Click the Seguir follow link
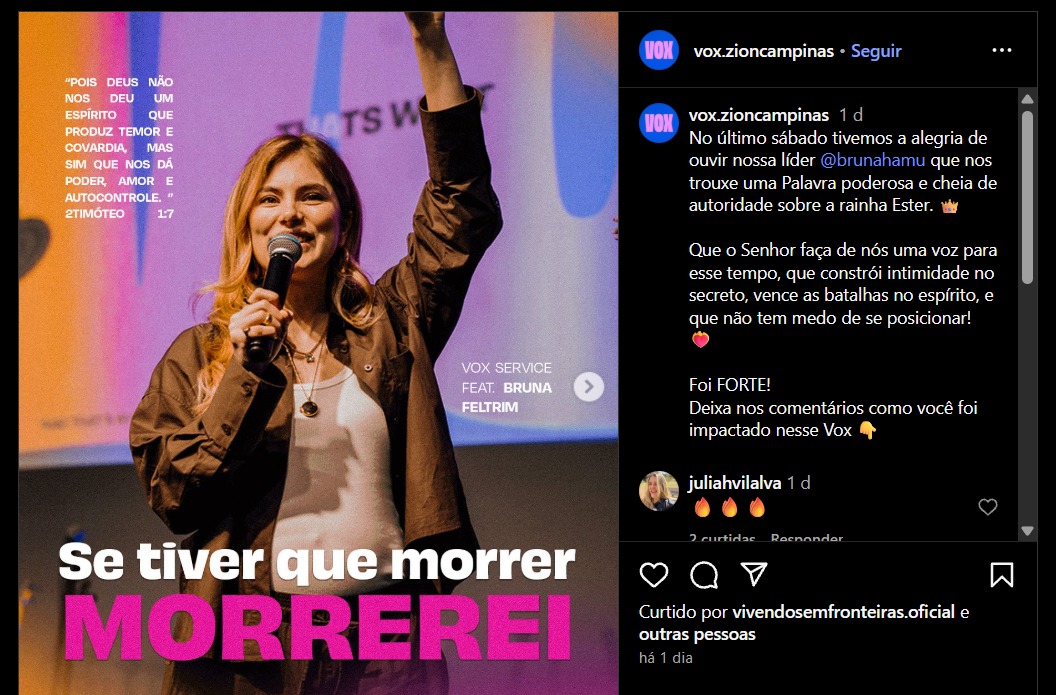This screenshot has width=1056, height=695. [876, 51]
